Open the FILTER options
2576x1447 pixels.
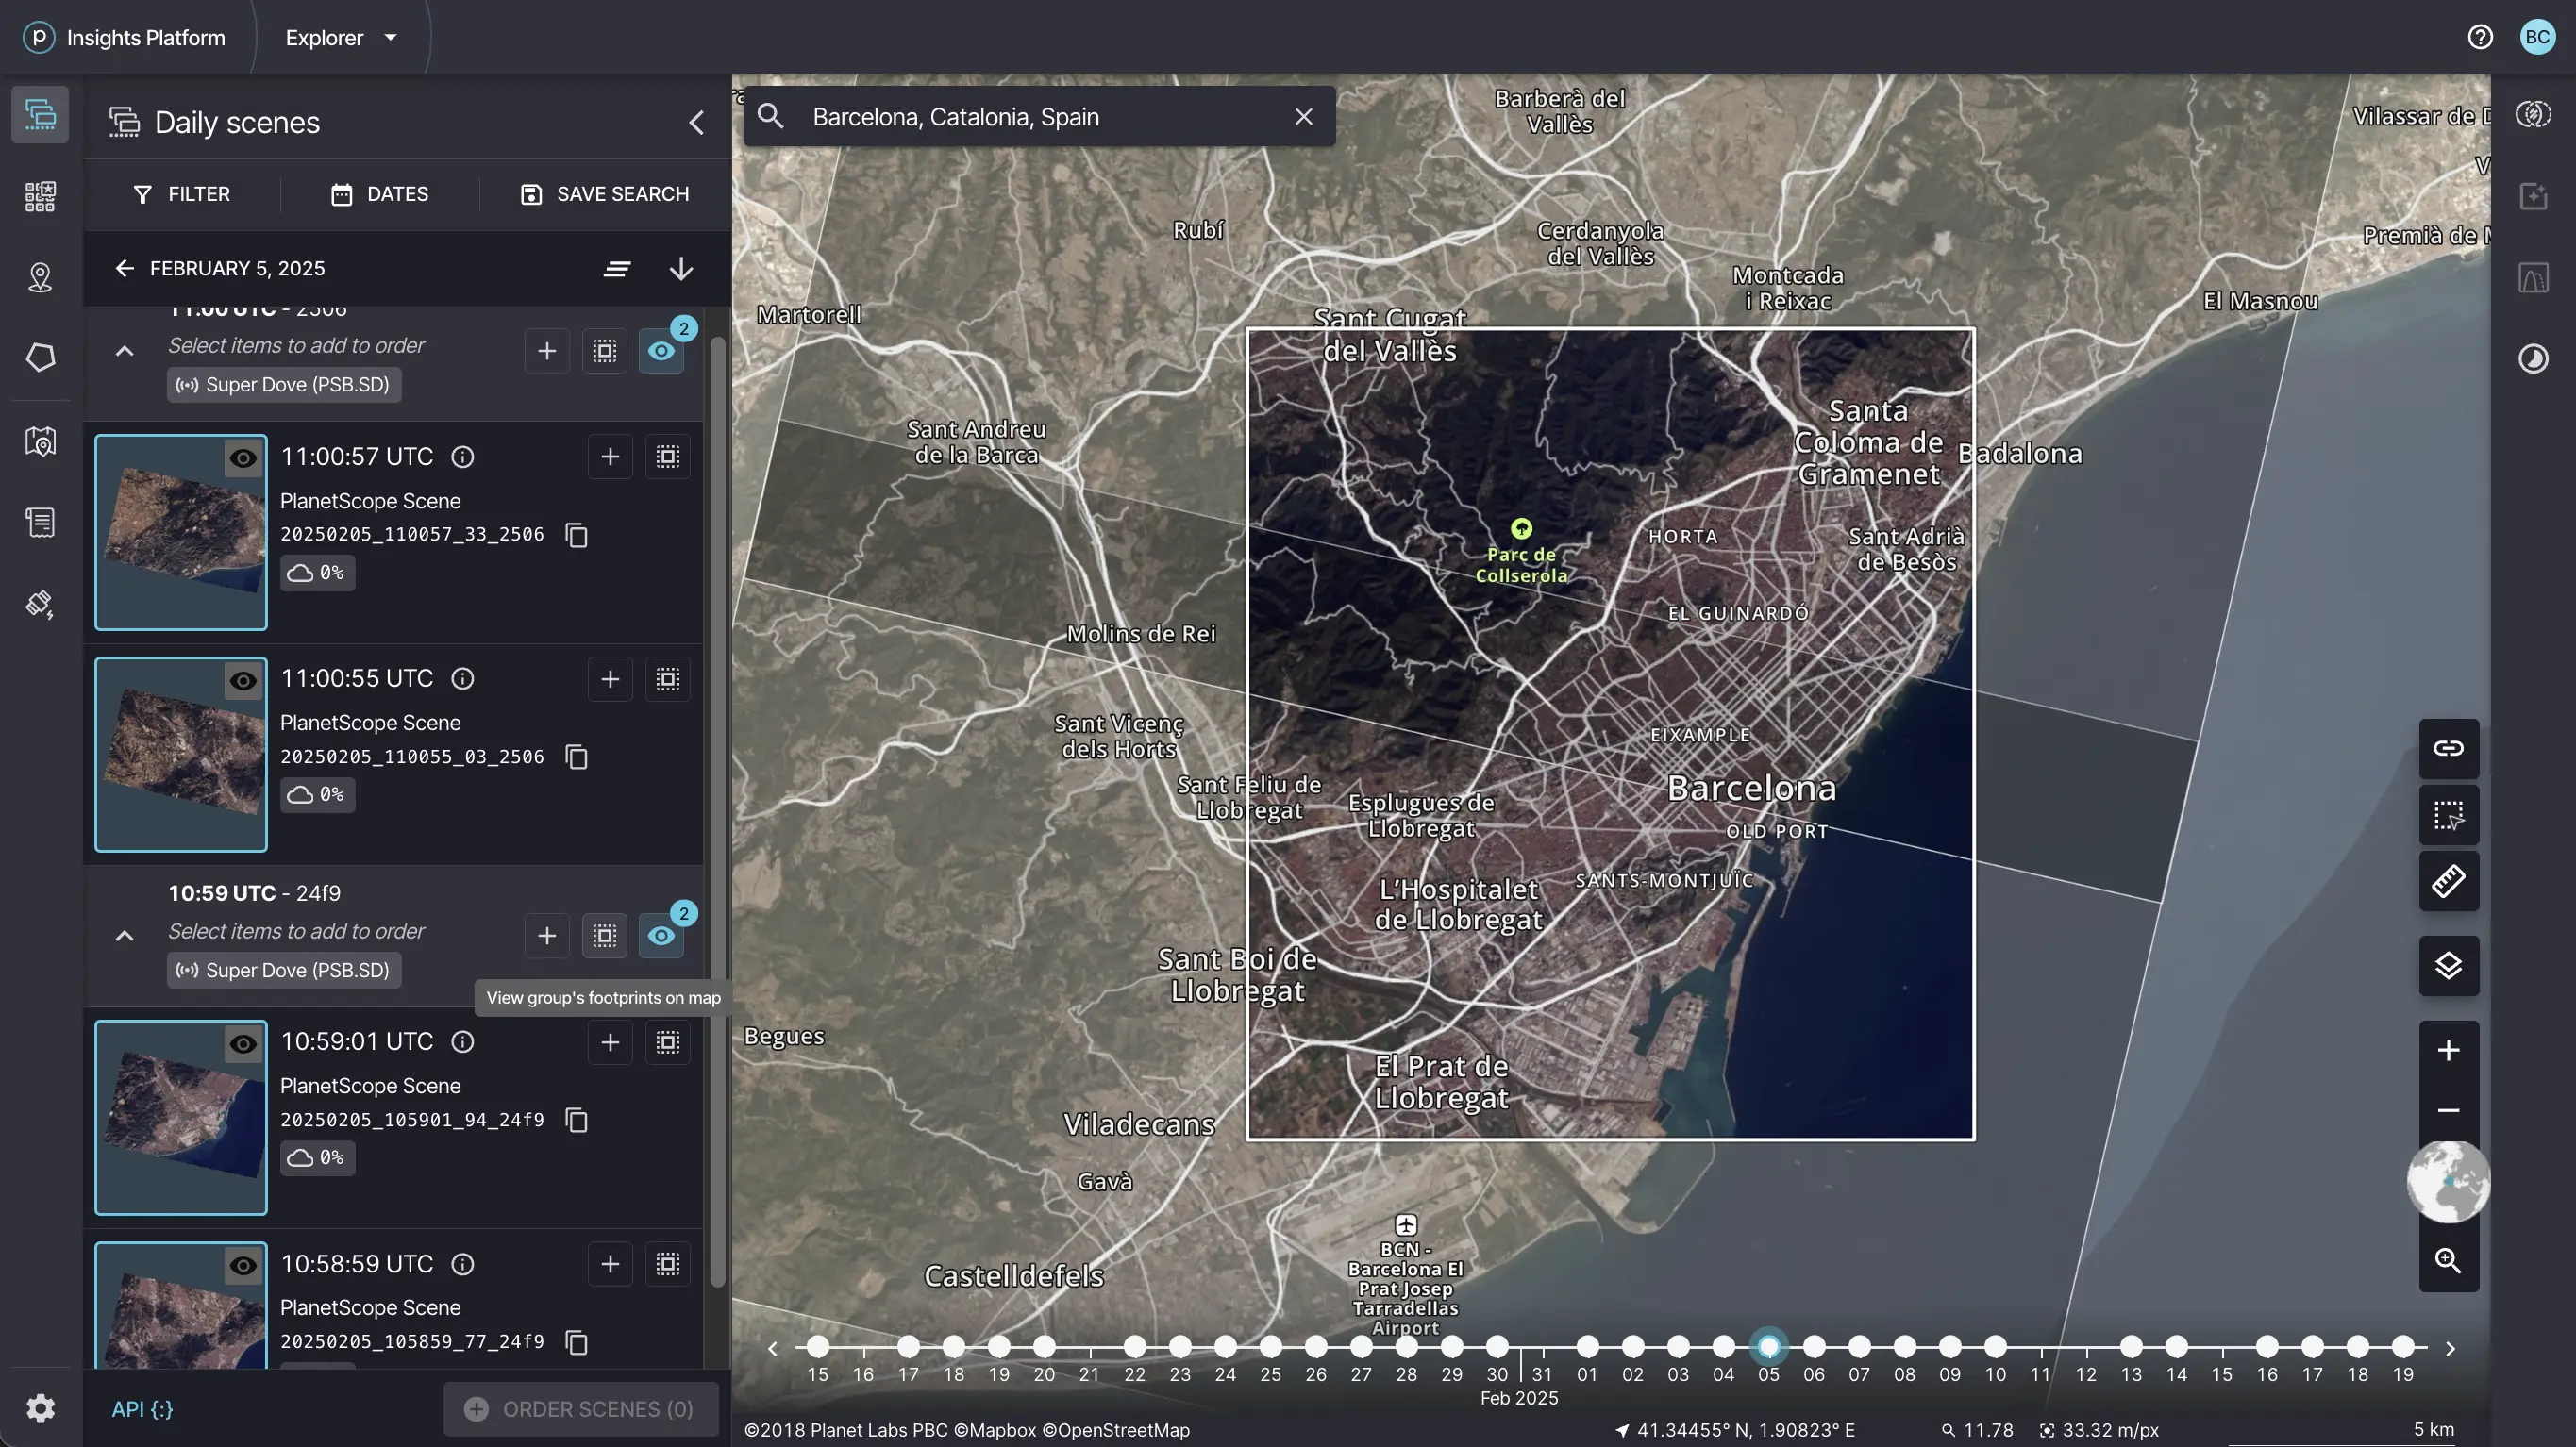coord(181,194)
